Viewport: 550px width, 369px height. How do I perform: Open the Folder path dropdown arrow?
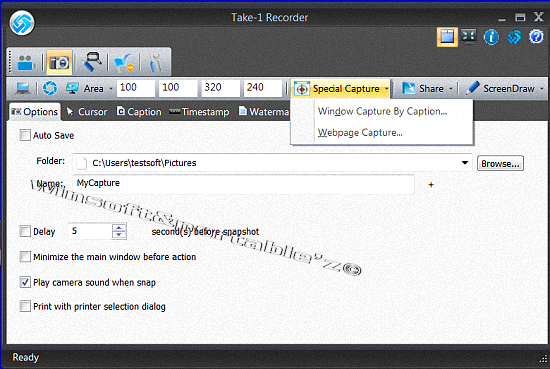[465, 163]
